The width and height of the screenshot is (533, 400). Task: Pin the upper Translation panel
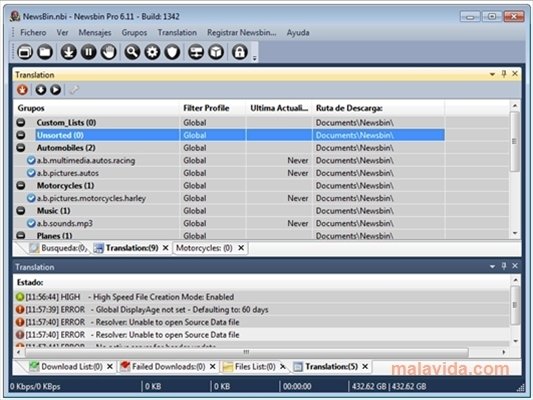(504, 74)
